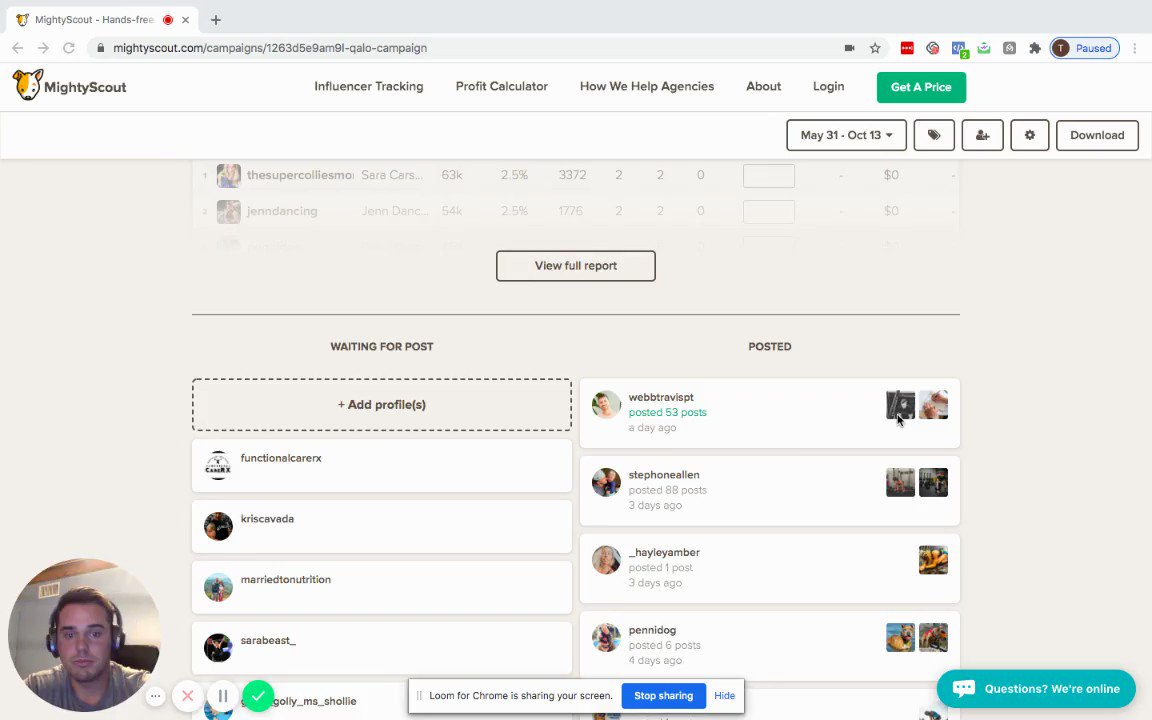The height and width of the screenshot is (720, 1152).
Task: Click the Login link
Action: 828,86
